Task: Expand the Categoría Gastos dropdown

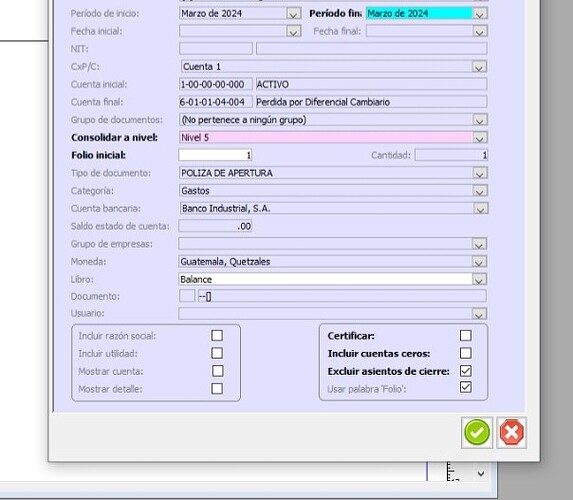Action: (x=479, y=191)
